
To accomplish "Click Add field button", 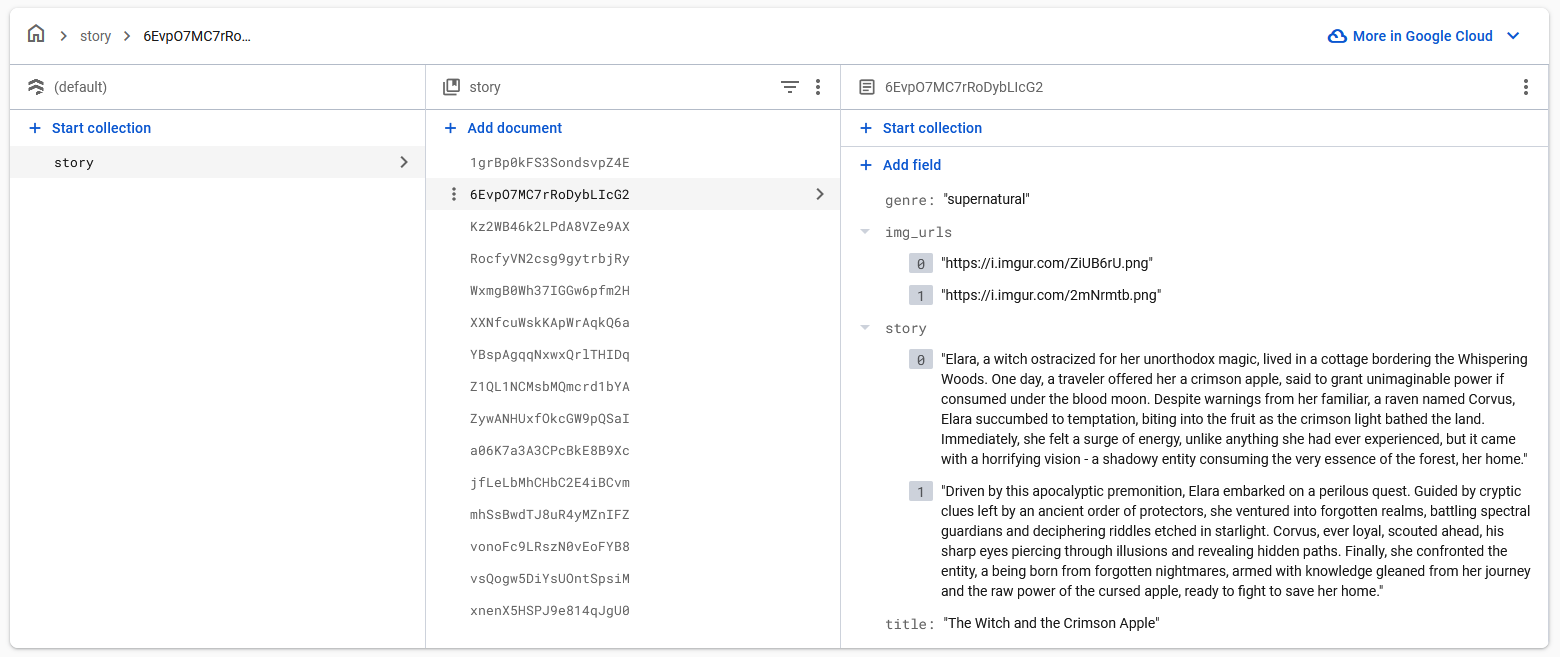I will pyautogui.click(x=911, y=165).
